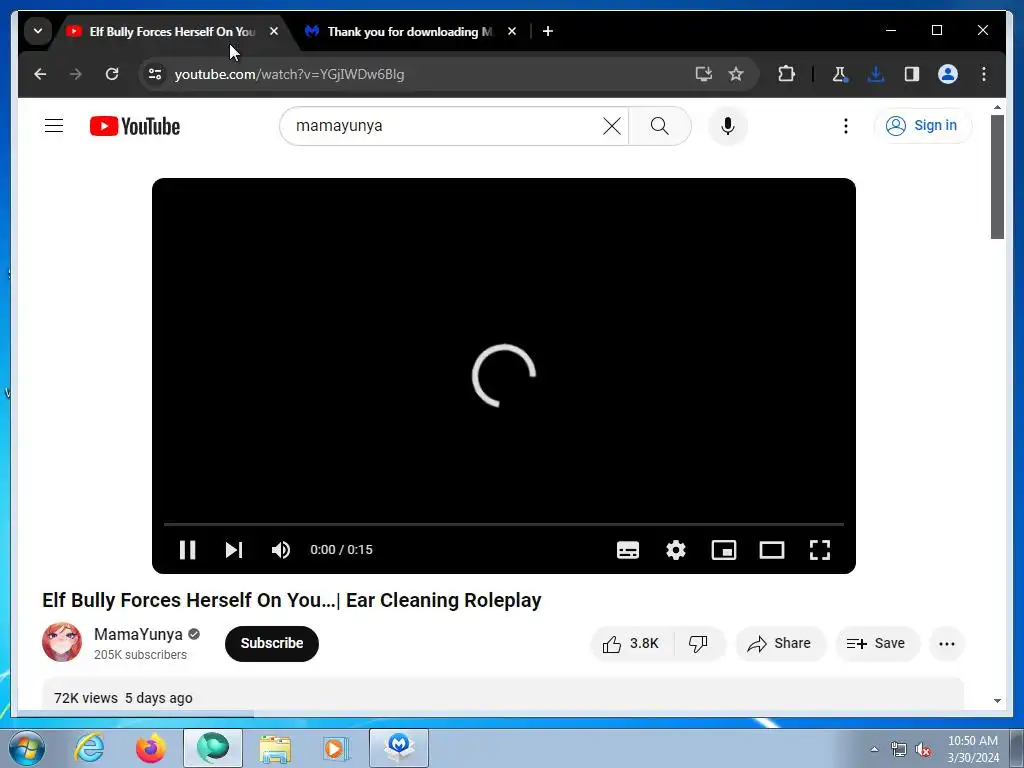Show browser downloads
Screen dimensions: 1024x768
(876, 74)
